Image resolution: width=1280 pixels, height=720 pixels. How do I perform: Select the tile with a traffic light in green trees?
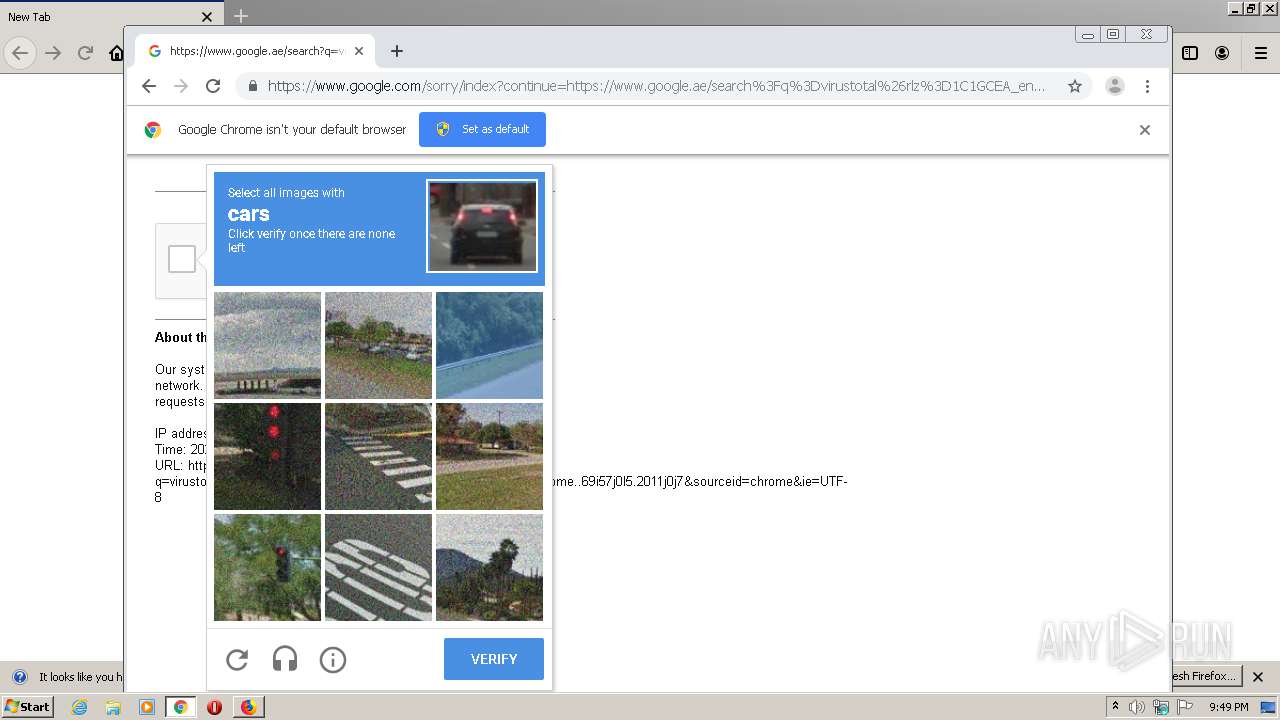click(267, 567)
